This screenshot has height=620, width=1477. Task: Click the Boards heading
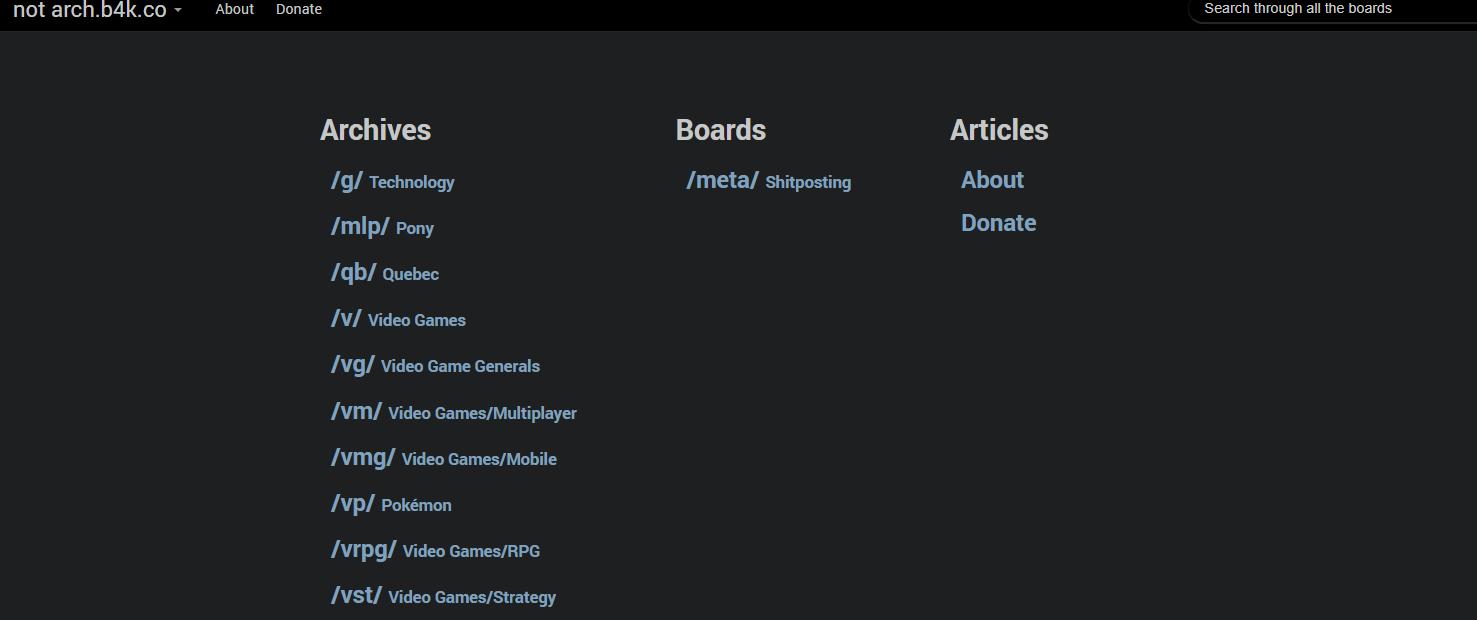tap(721, 130)
